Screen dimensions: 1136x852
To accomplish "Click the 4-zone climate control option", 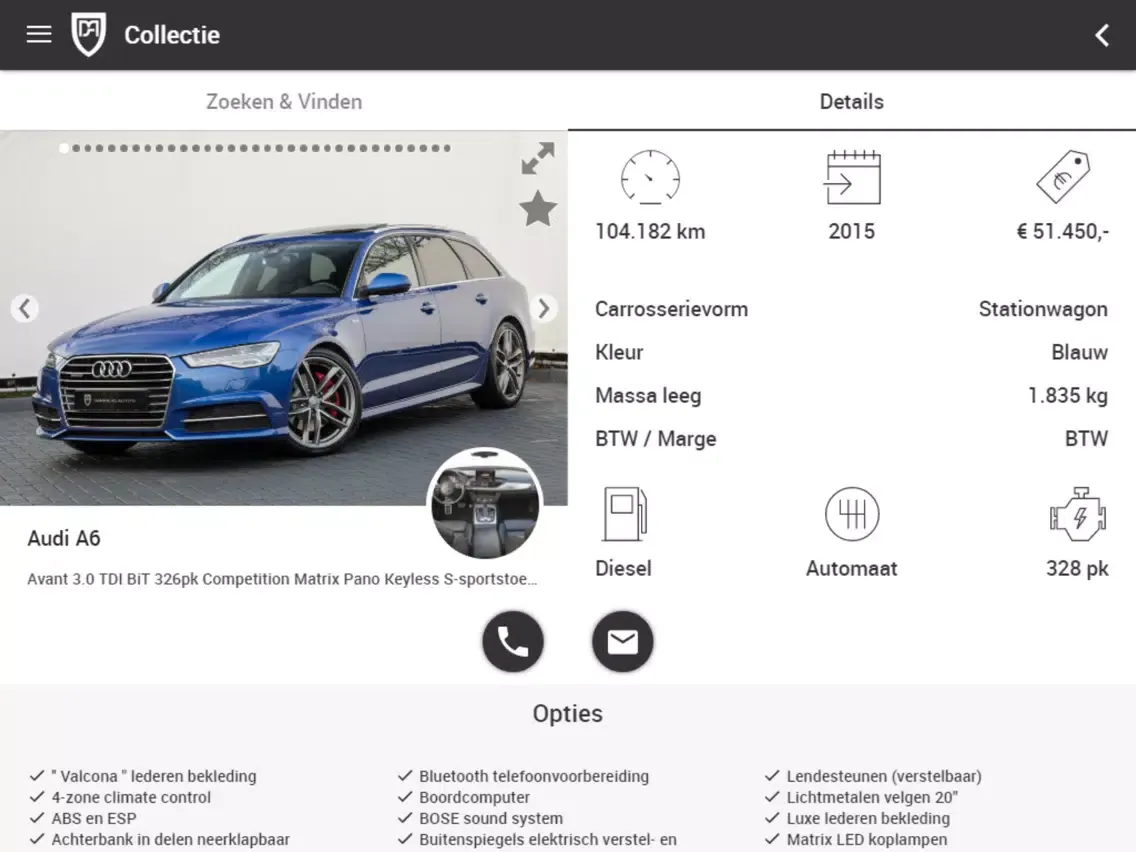I will [131, 797].
